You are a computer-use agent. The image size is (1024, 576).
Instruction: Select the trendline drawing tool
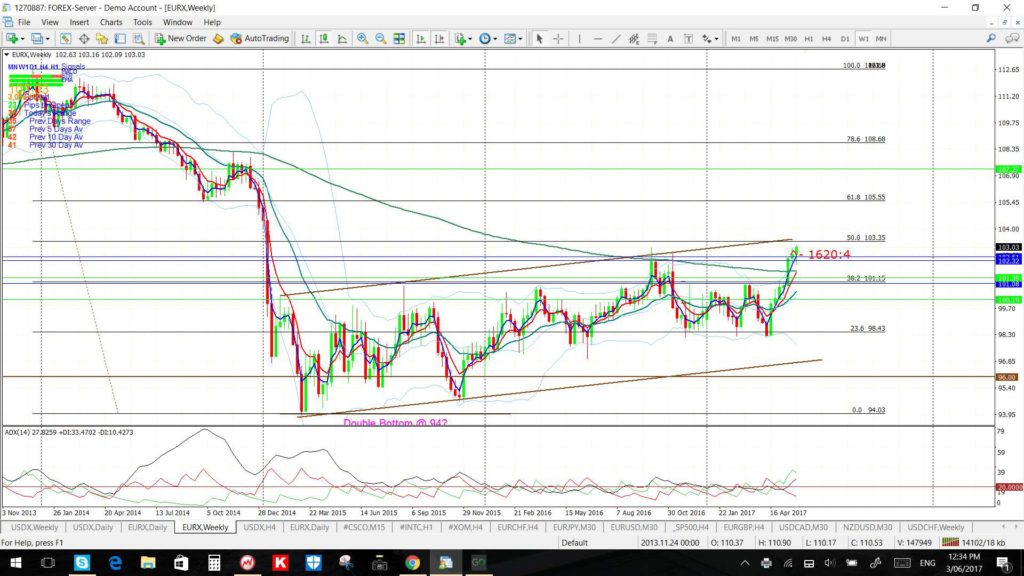point(615,39)
